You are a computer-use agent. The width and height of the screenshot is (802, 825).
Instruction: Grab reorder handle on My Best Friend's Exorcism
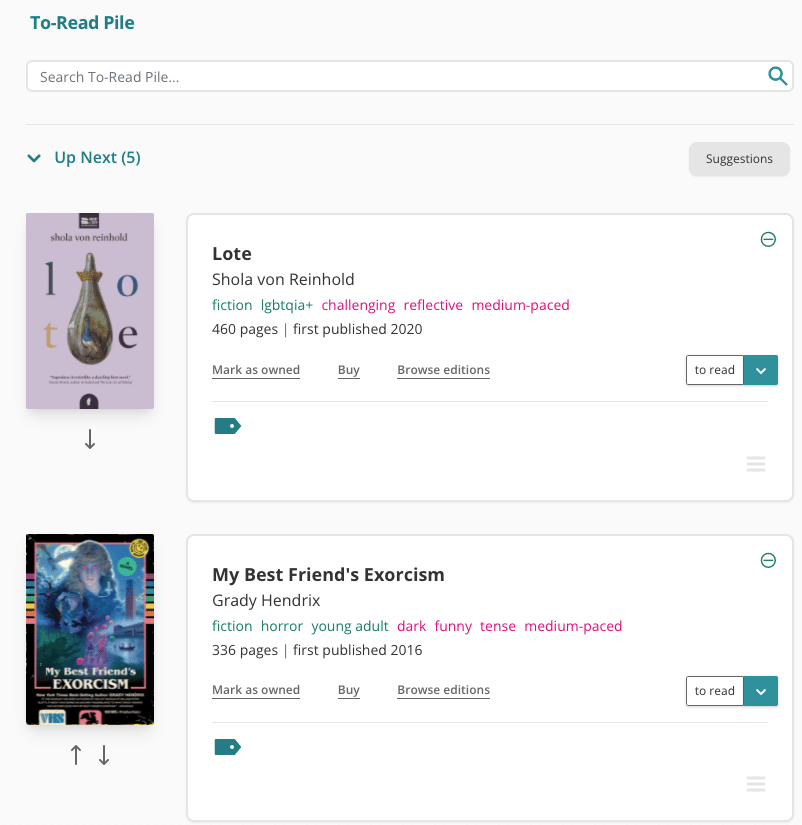tap(756, 784)
